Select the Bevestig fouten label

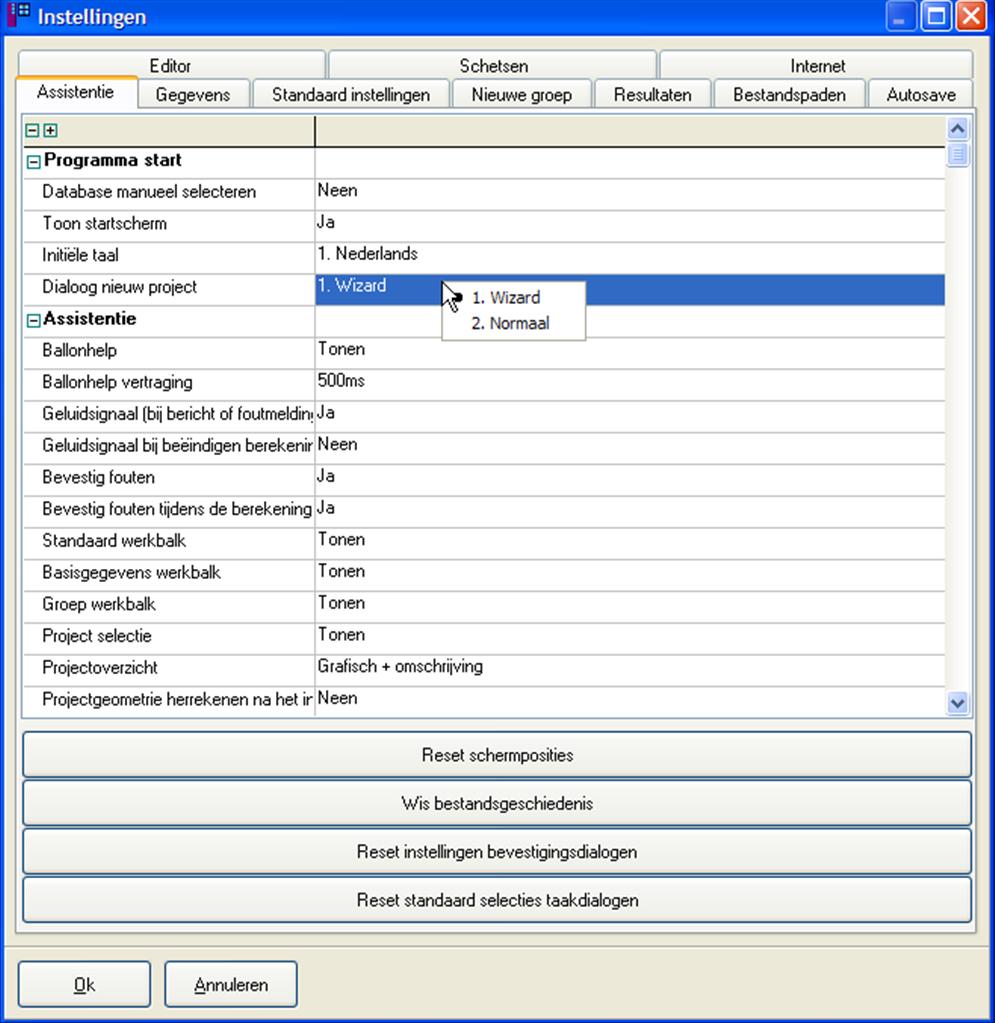[99, 478]
